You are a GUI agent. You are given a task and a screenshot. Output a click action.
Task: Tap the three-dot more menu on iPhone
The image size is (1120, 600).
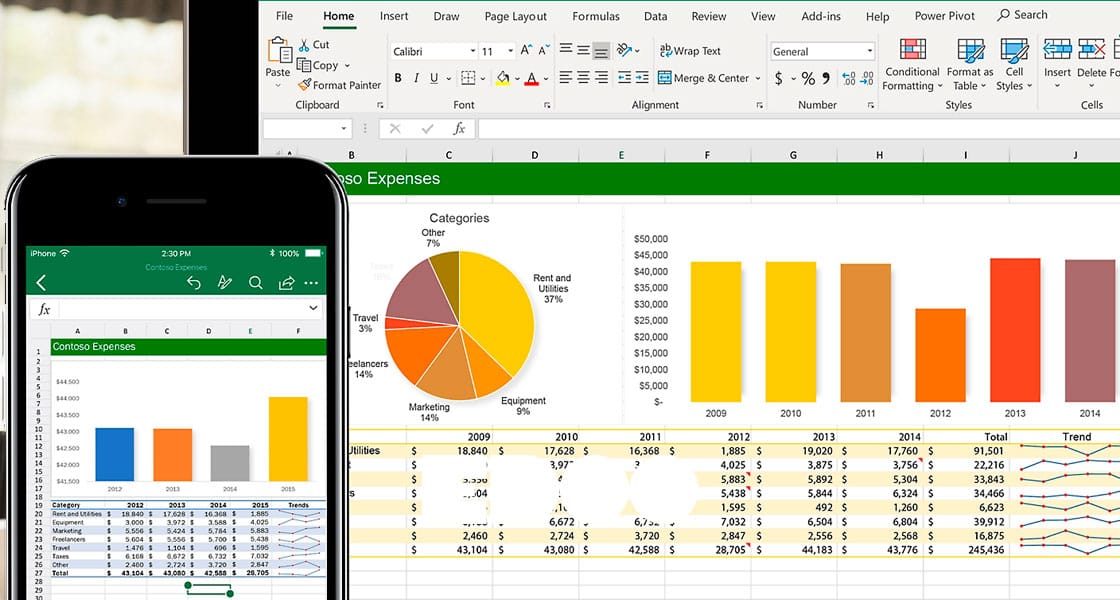click(x=311, y=283)
